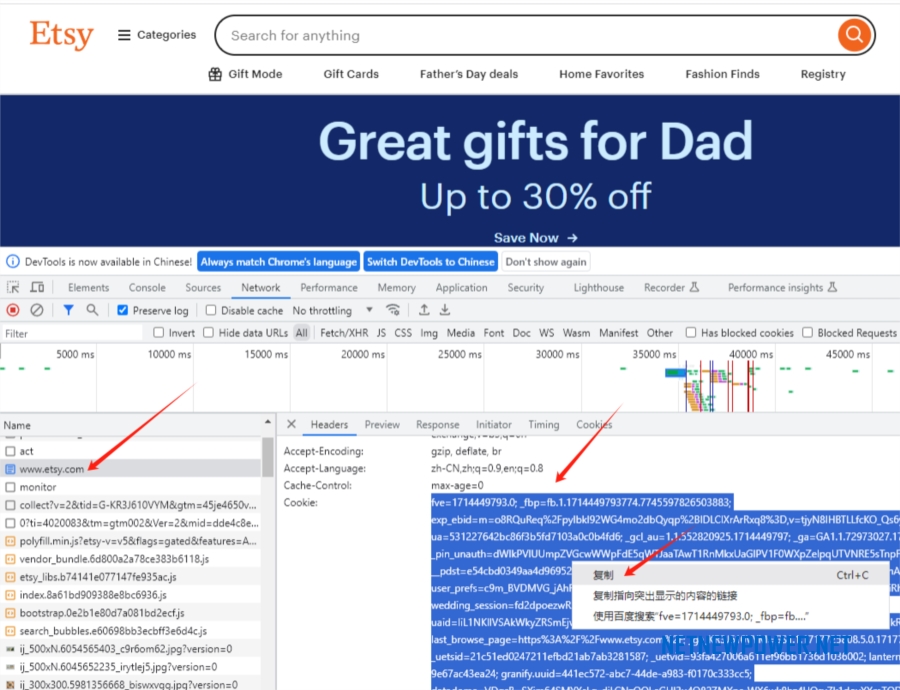The image size is (900, 690).
Task: Switch to the Response tab
Action: point(437,425)
